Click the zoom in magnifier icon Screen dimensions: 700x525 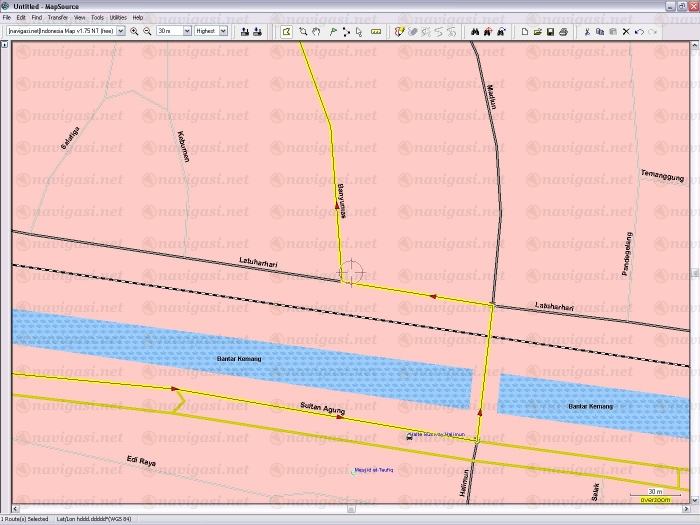pos(134,31)
